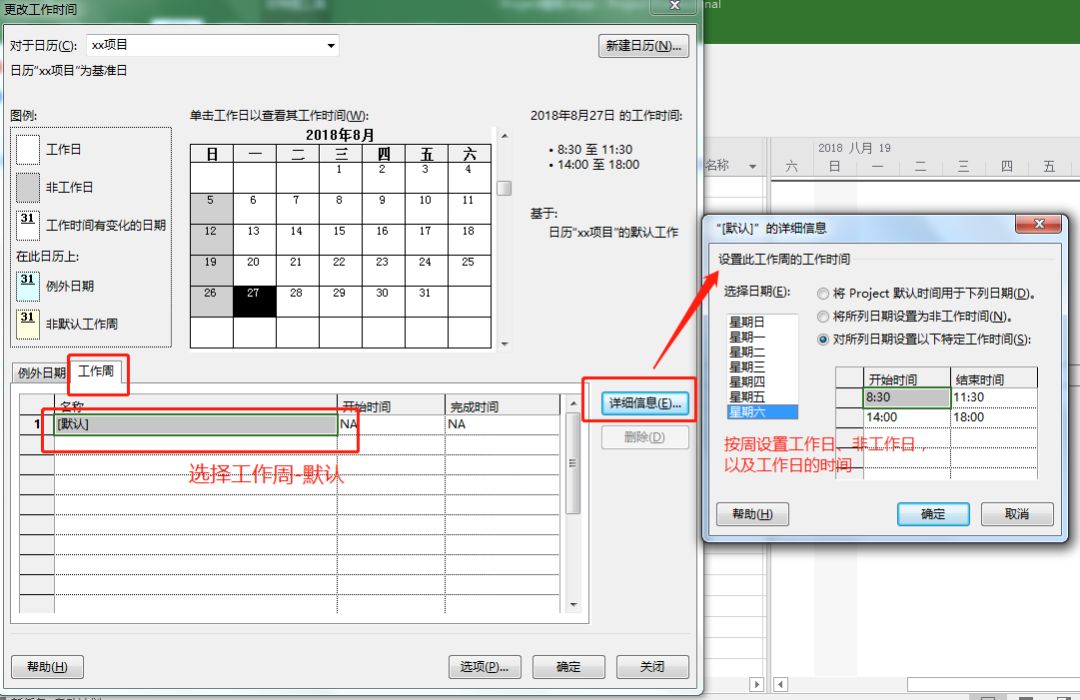This screenshot has width=1080, height=700.
Task: Select 将 Project 默认时间用于下列日期 radio option
Action: pyautogui.click(x=822, y=294)
